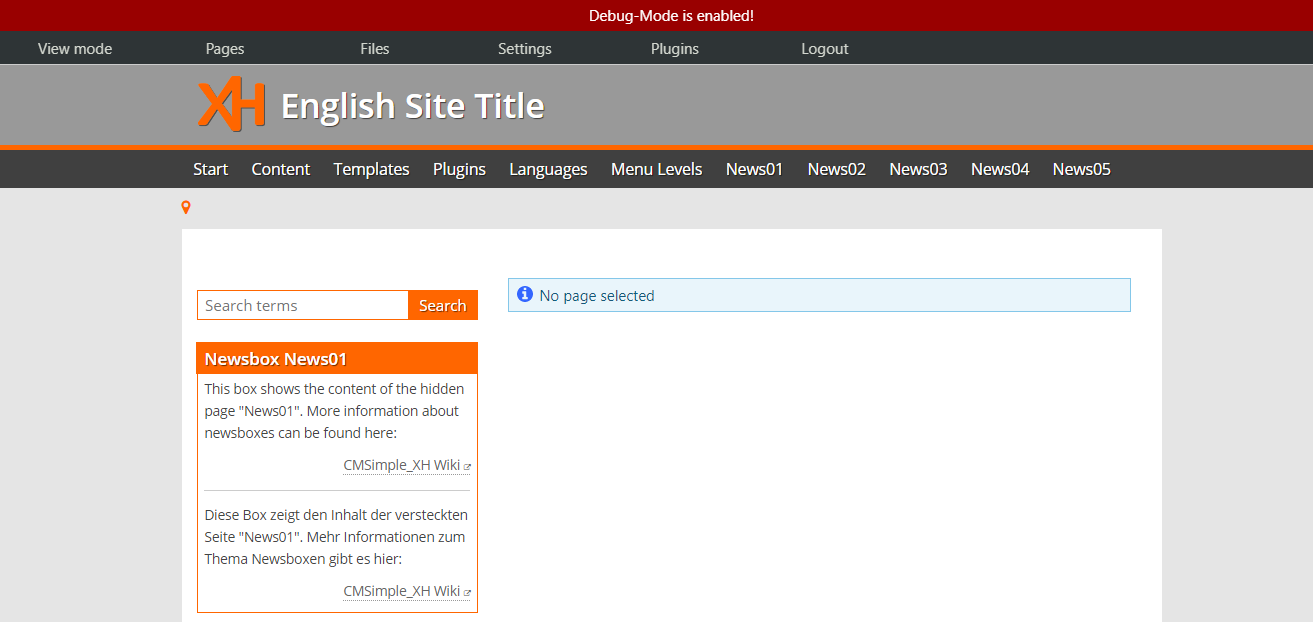Open the Content navigation item

(281, 169)
